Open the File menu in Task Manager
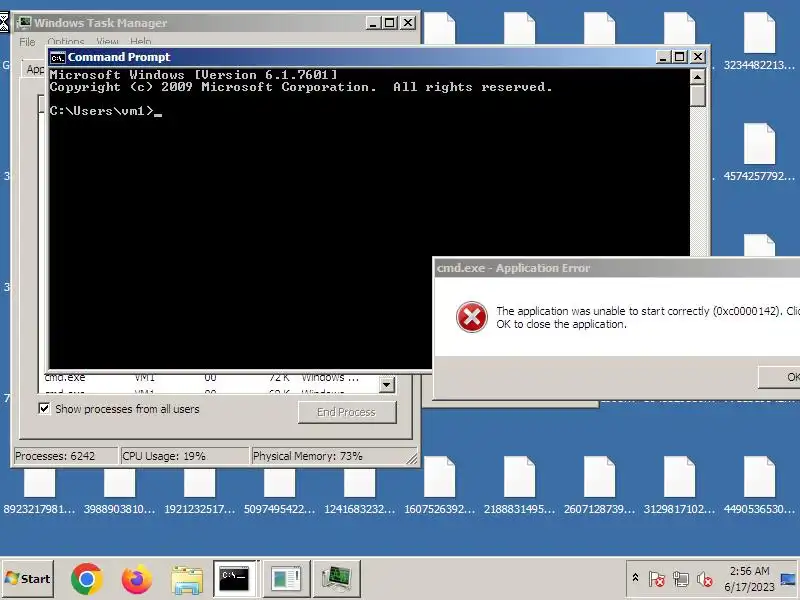 coord(27,41)
